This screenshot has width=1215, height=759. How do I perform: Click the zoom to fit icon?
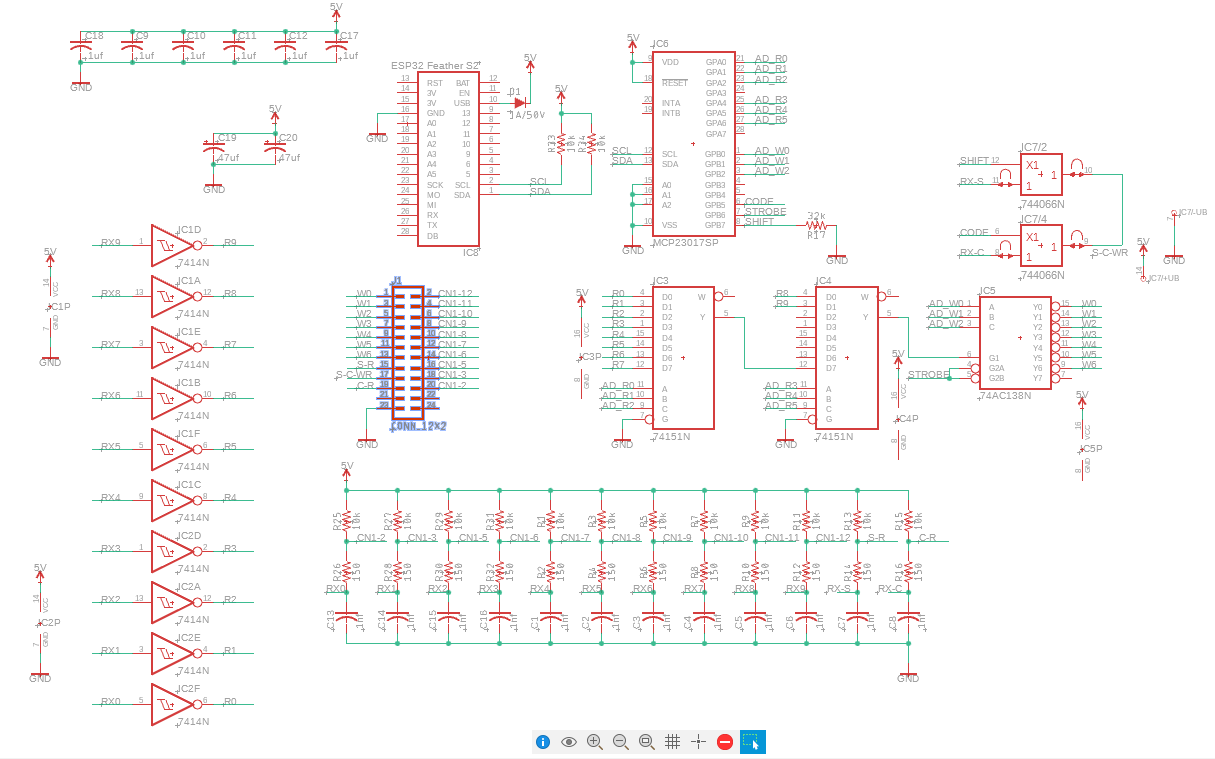(x=647, y=741)
